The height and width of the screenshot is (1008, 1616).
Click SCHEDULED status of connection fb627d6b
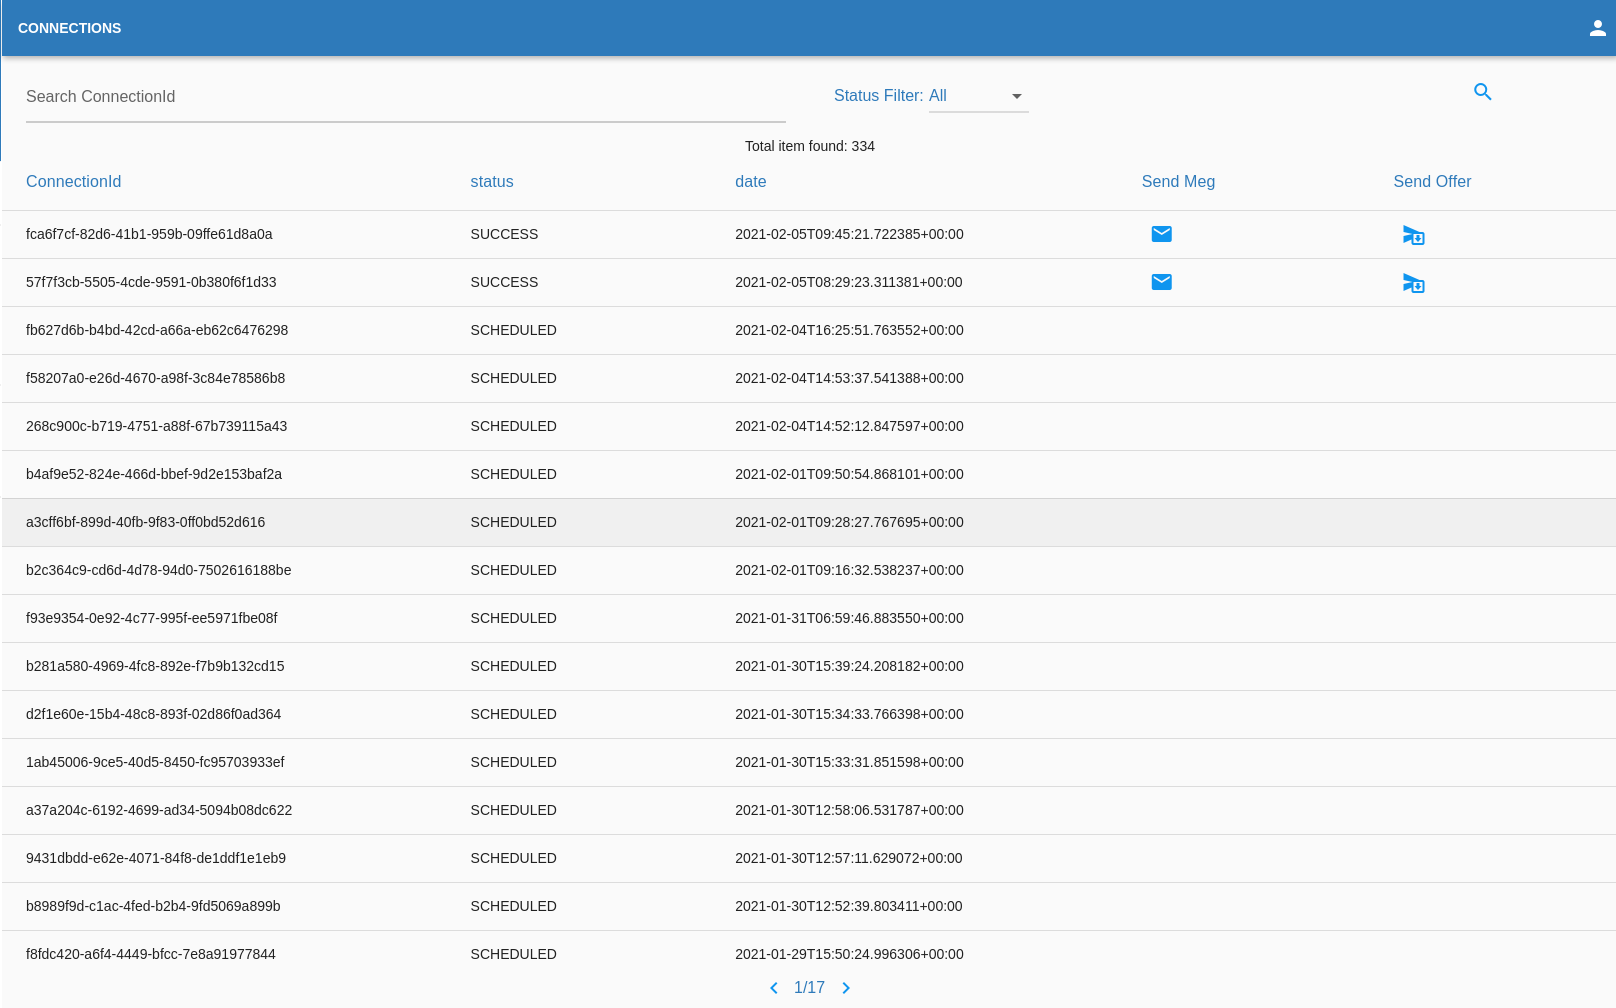pos(513,330)
